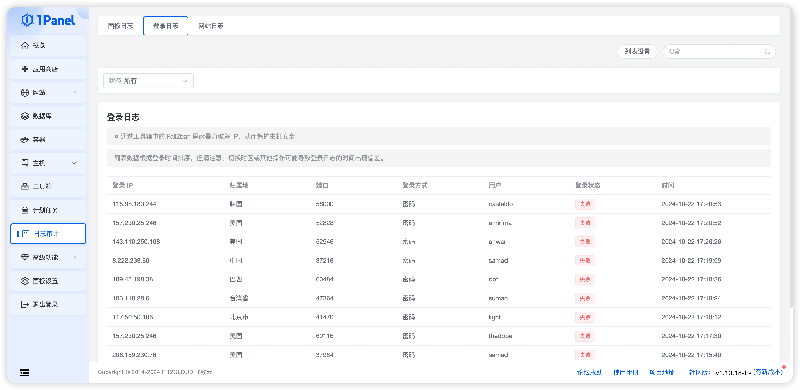This screenshot has width=800, height=390.
Task: Click the Log Out sidebar item
Action: point(48,304)
